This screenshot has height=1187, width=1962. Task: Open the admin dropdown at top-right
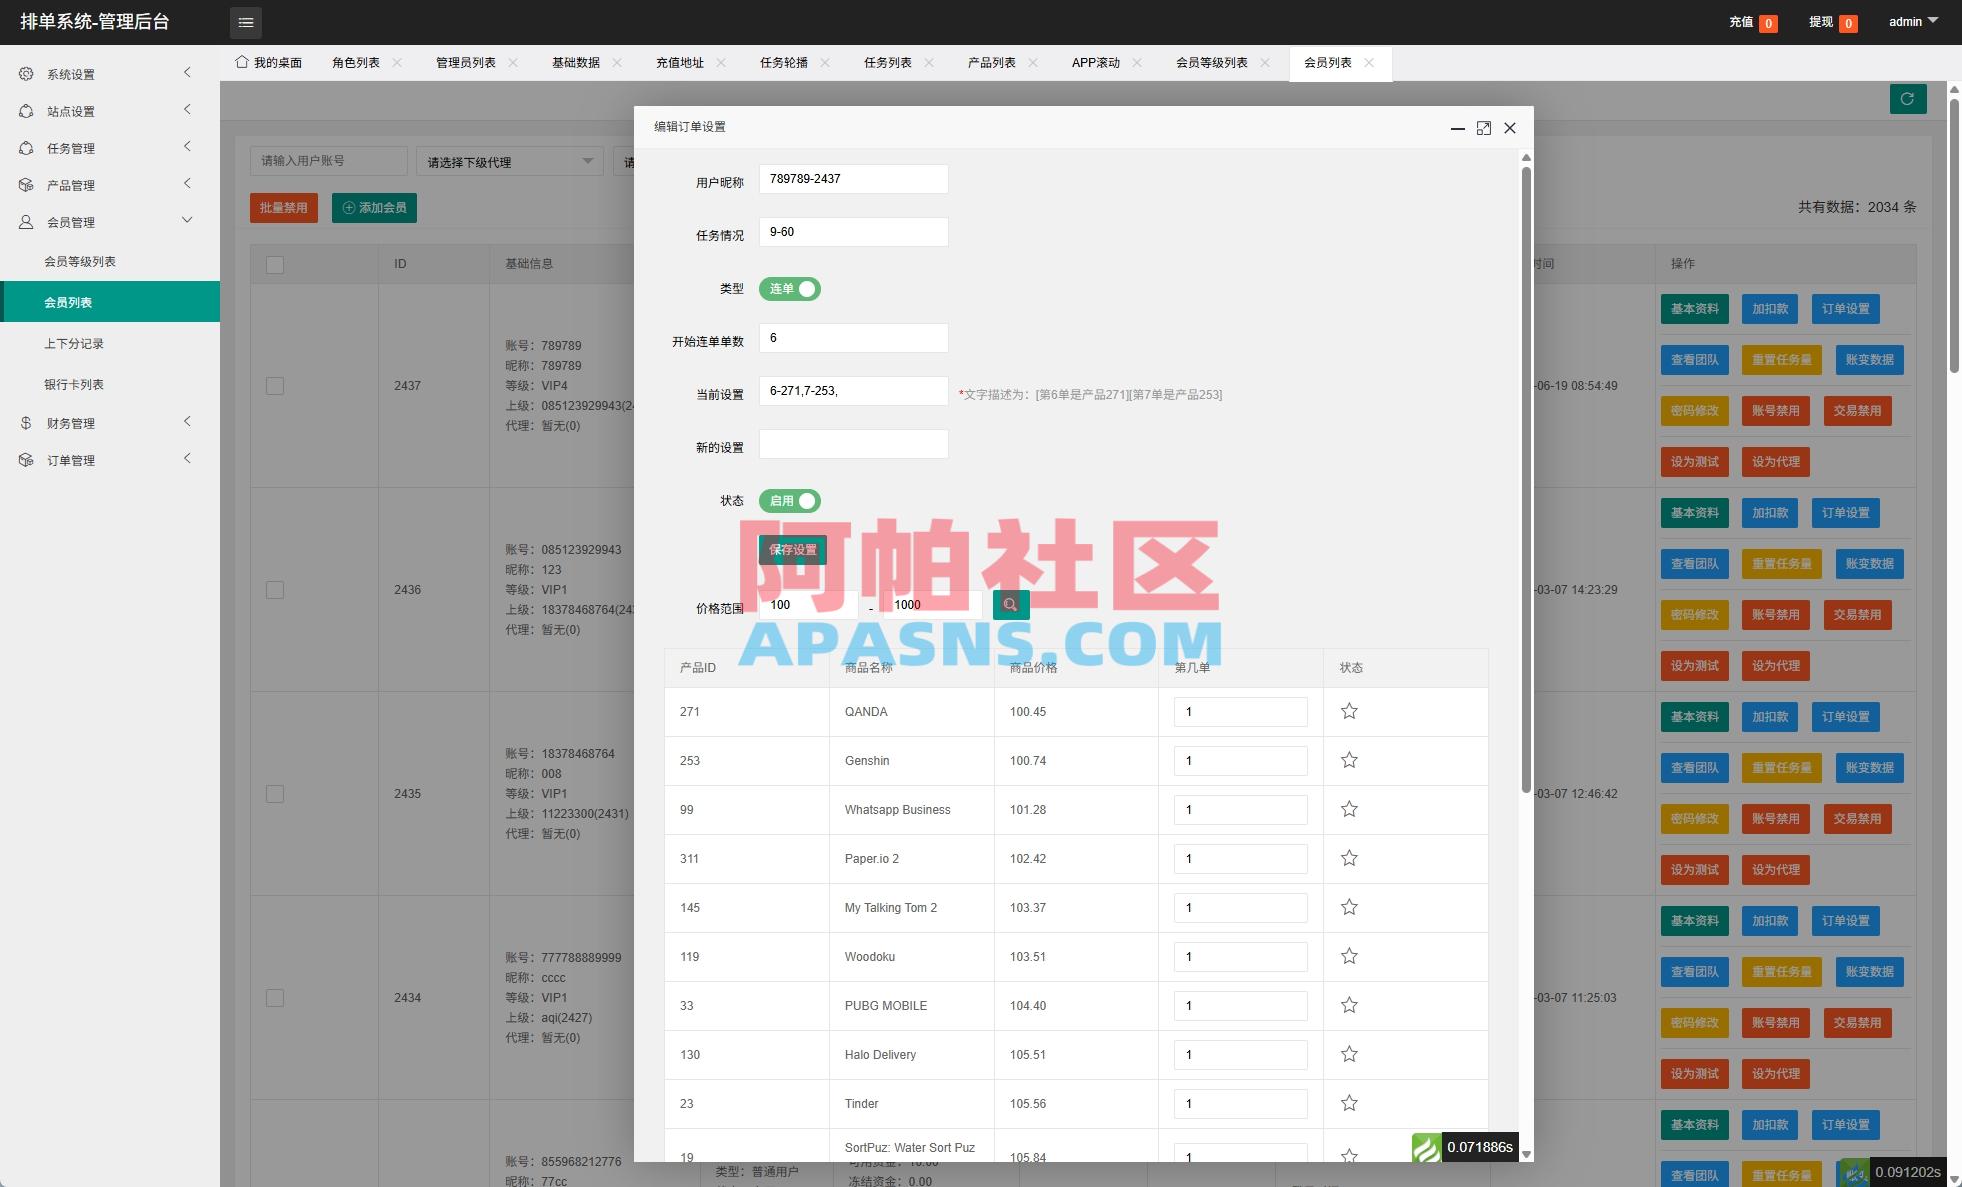coord(1910,21)
